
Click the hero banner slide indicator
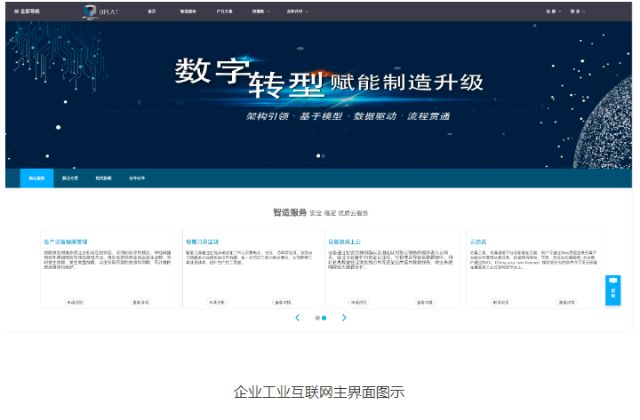pos(320,156)
